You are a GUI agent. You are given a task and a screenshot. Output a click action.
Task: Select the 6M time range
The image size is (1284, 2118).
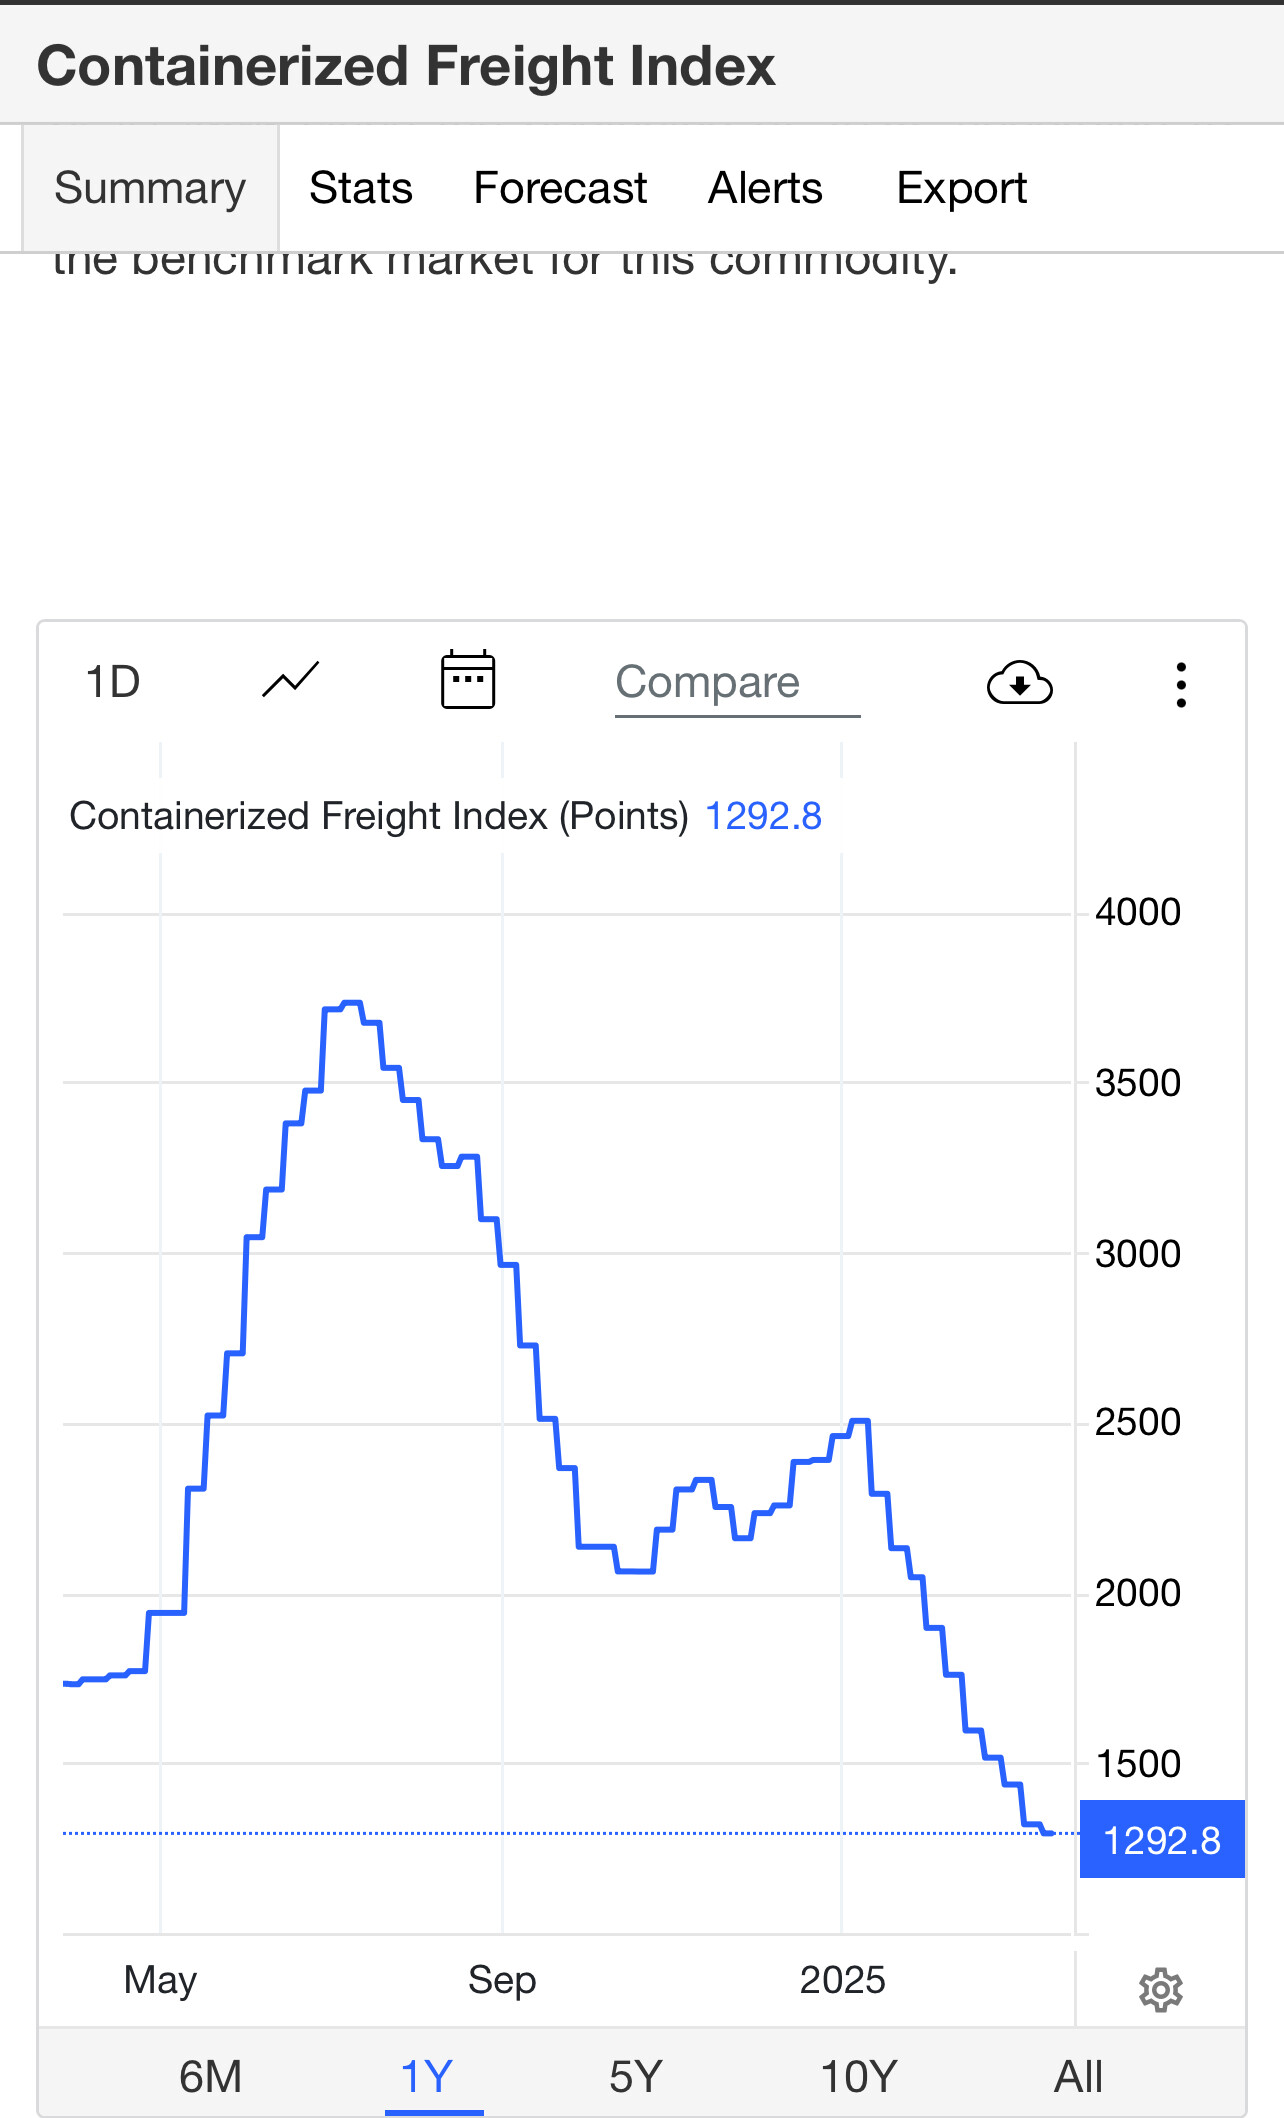(210, 2077)
